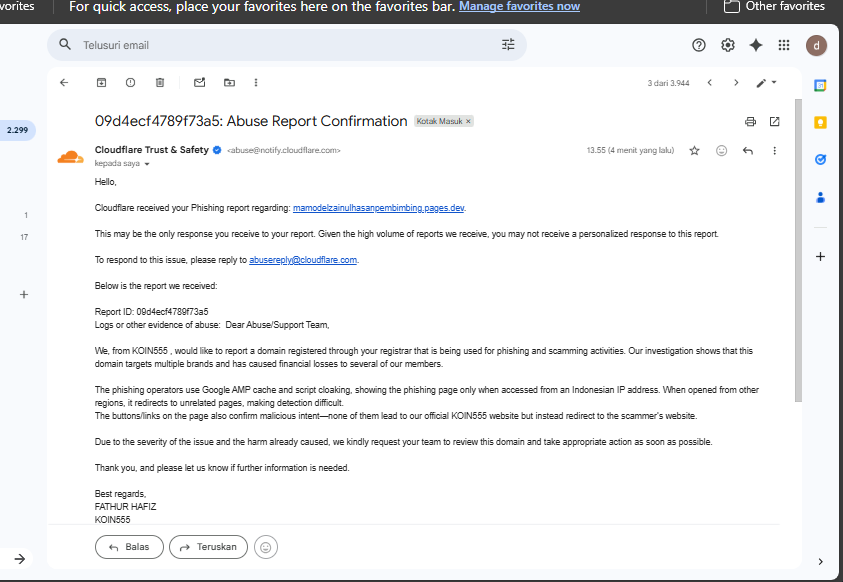
Task: Open Contacts side panel
Action: click(x=820, y=197)
